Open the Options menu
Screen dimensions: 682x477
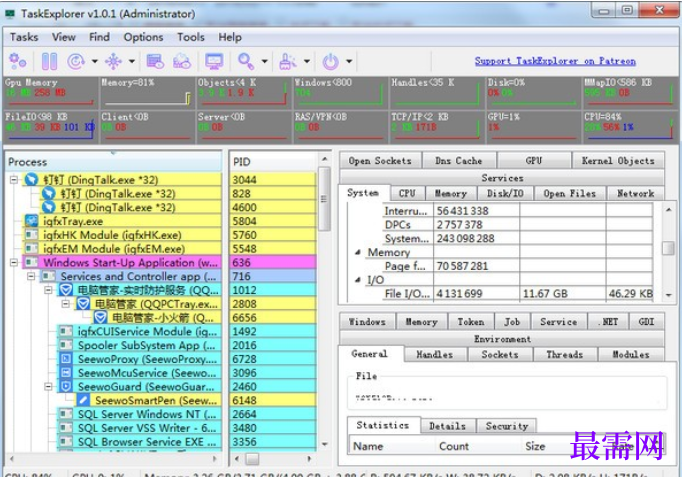pyautogui.click(x=143, y=37)
